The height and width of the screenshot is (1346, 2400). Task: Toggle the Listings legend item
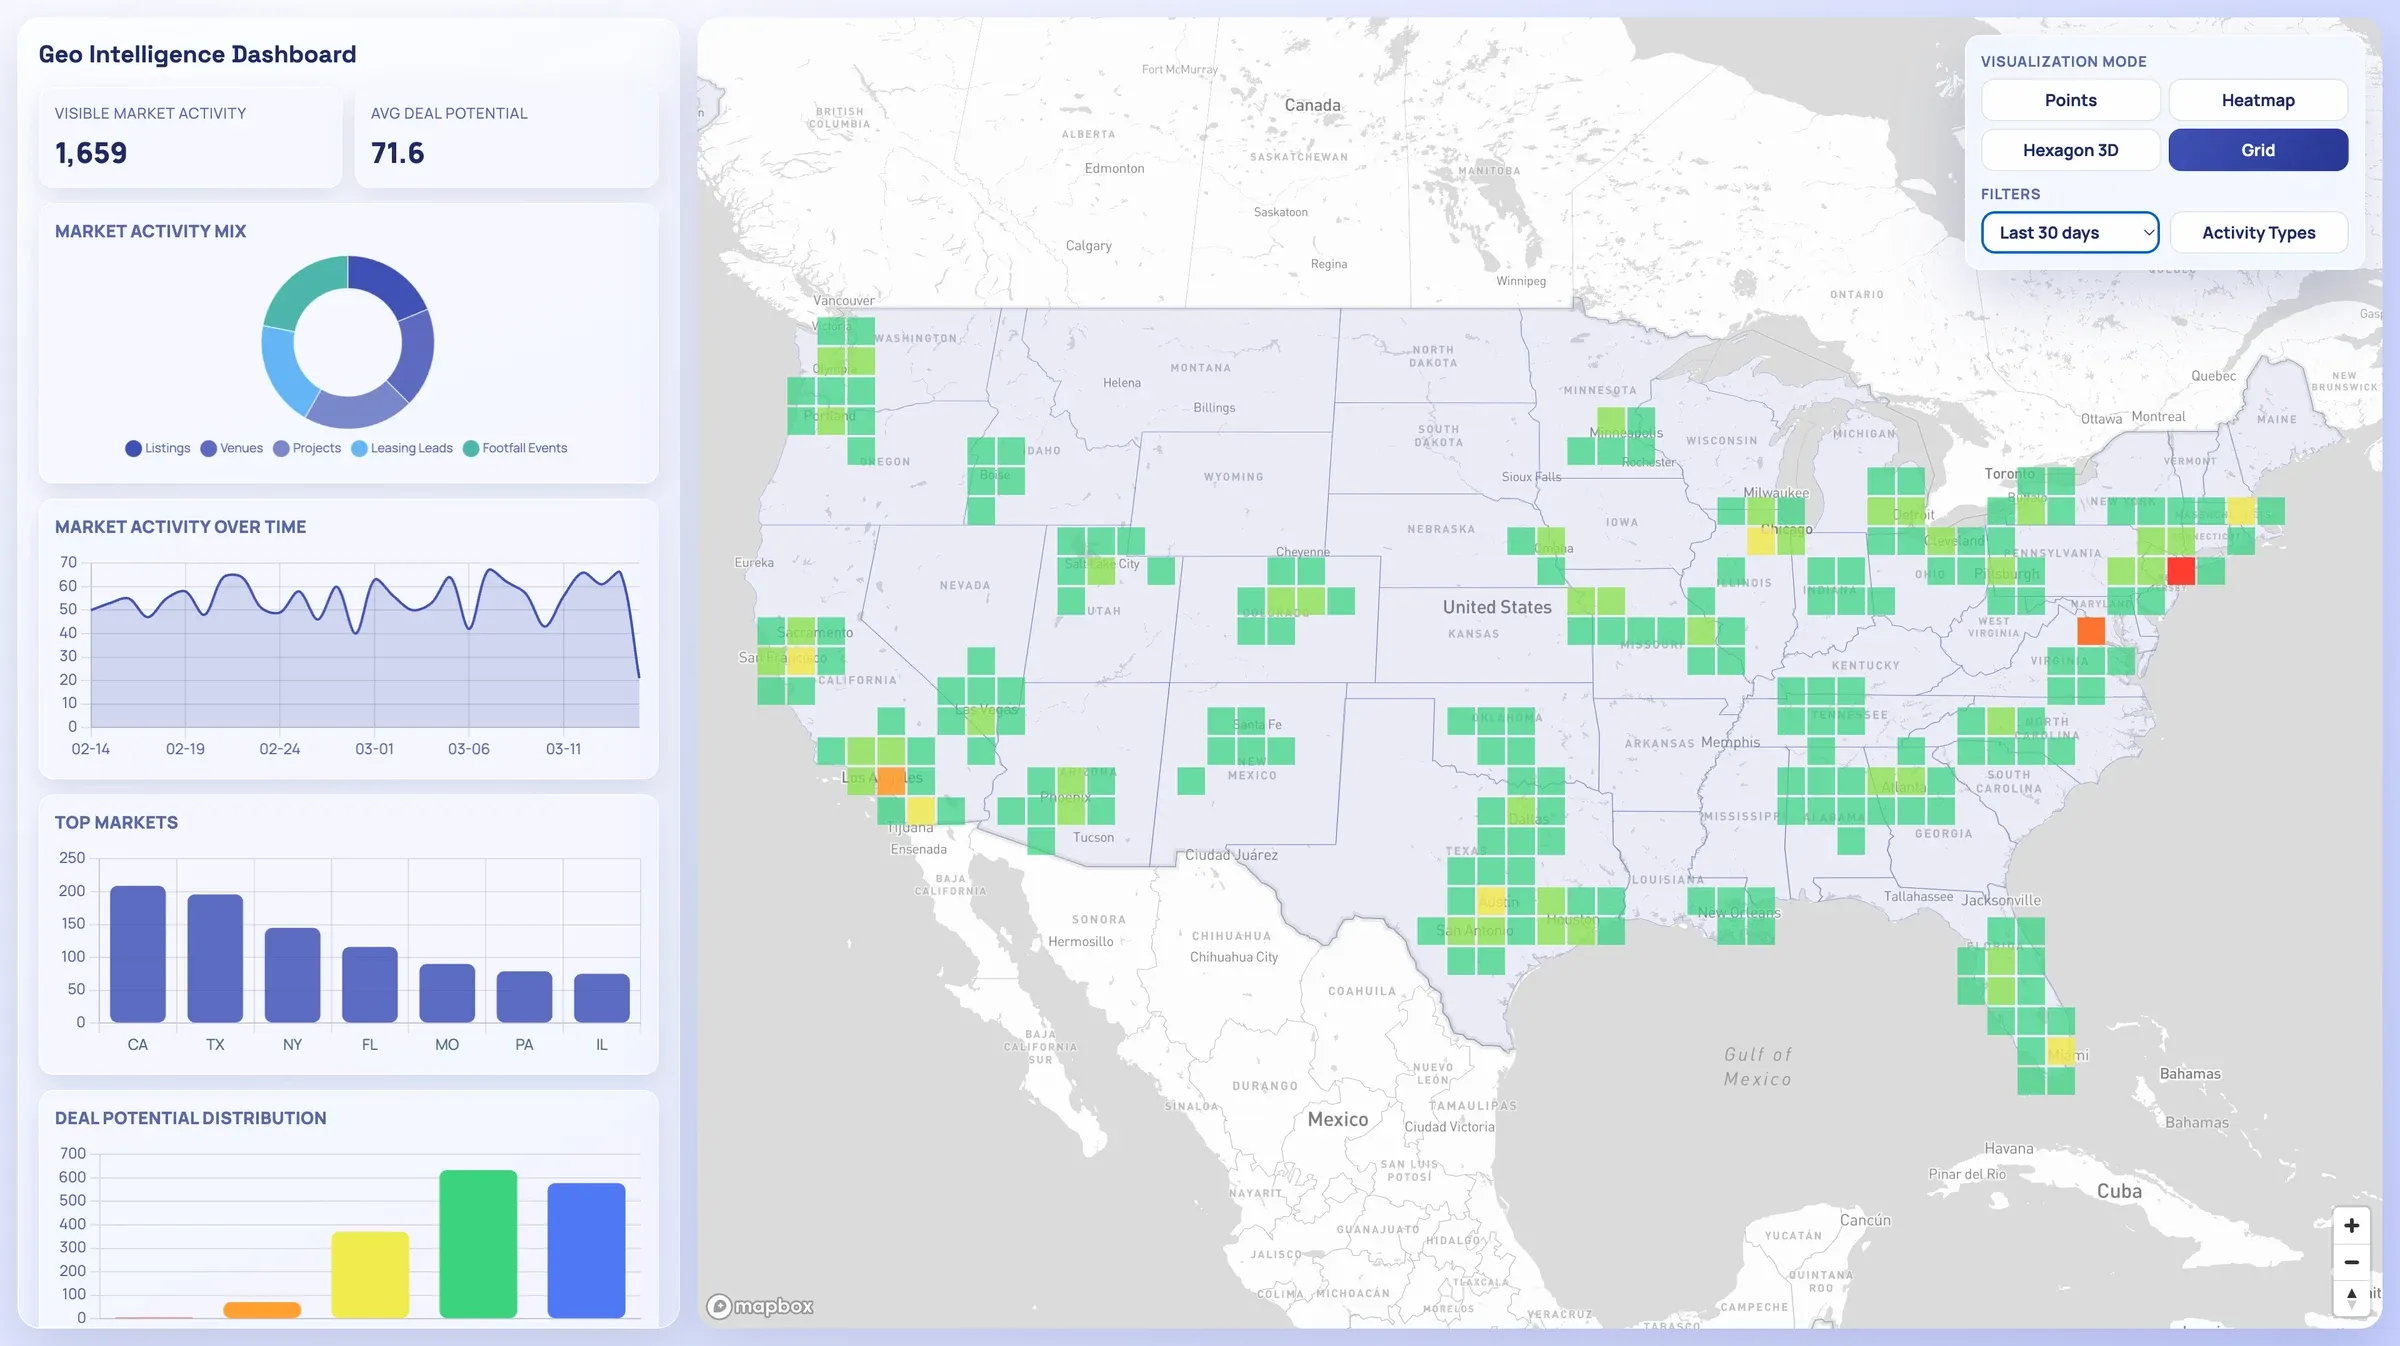(158, 448)
